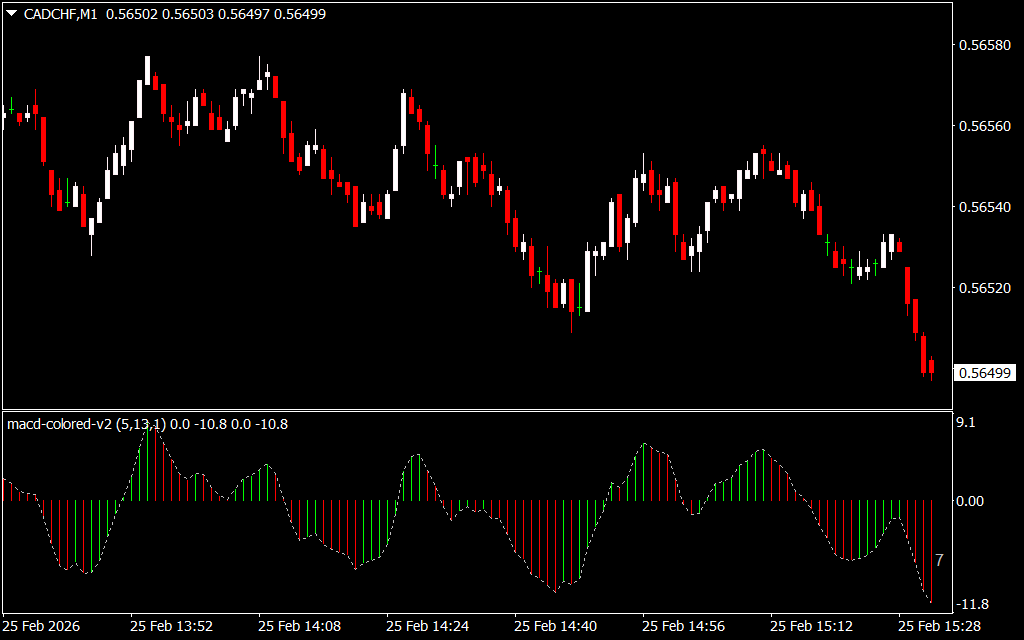The height and width of the screenshot is (640, 1024).
Task: Click the 0.56520 price scale level
Action: coord(985,288)
